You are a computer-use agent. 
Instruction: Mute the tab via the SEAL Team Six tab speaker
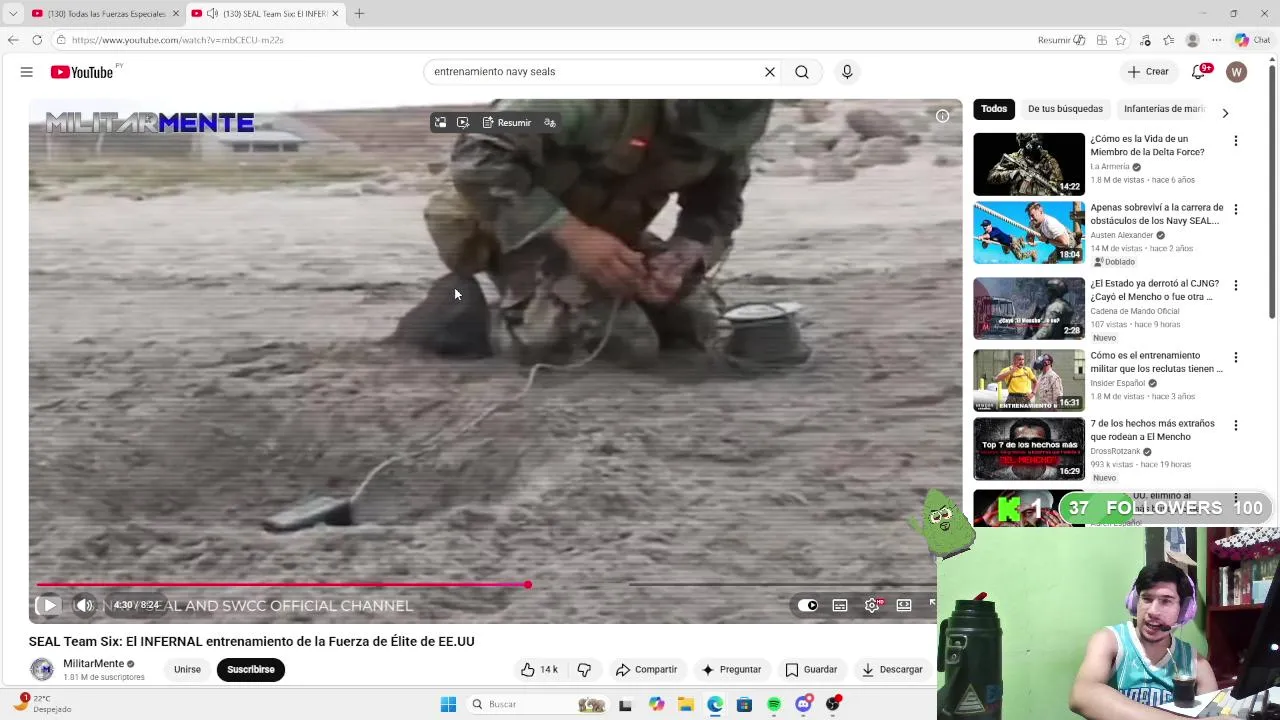point(212,14)
